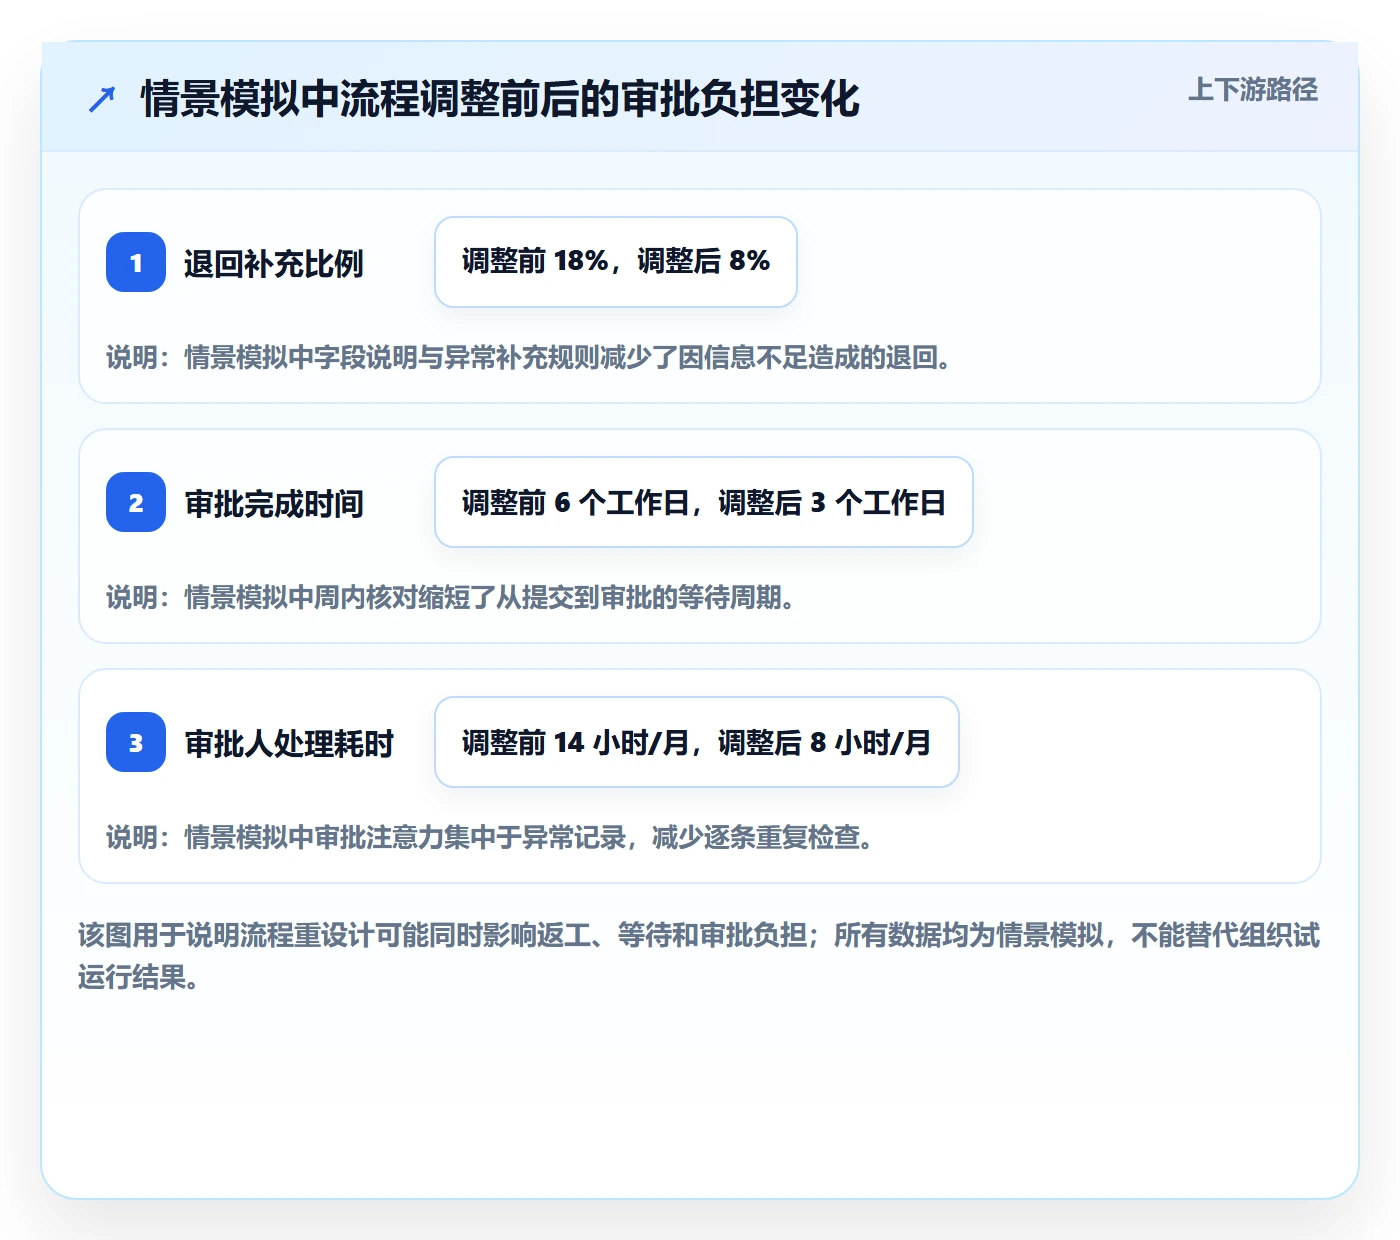This screenshot has height=1240, width=1400.
Task: Click the arrow icon beside the title
Action: 102,99
